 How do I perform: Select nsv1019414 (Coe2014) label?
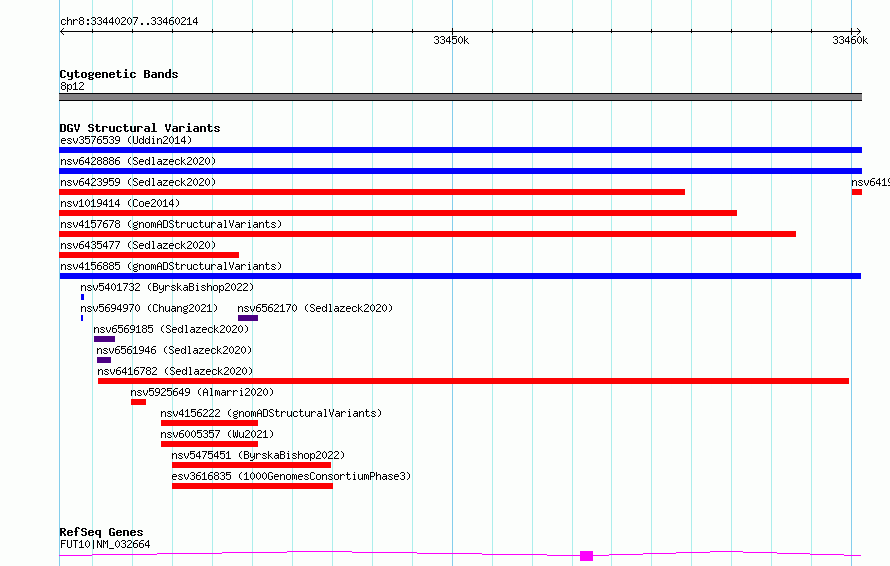click(120, 203)
